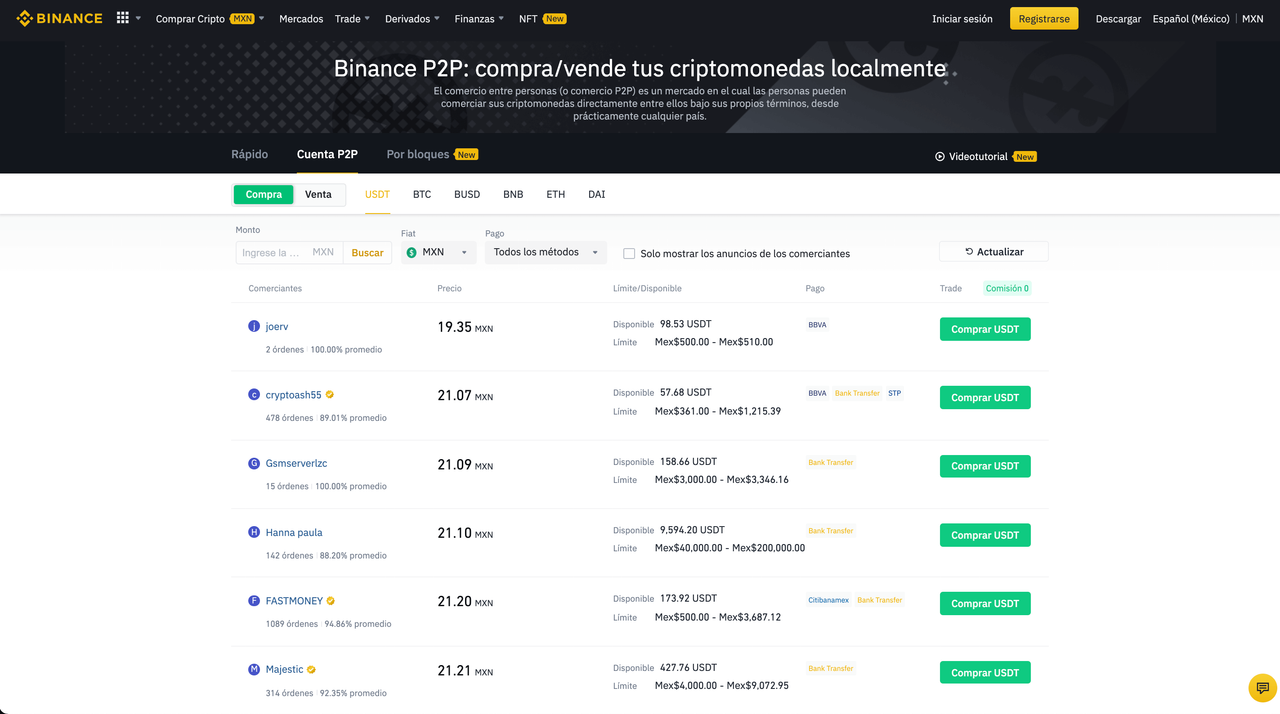Click the Citibanamex payment tag

(x=828, y=600)
